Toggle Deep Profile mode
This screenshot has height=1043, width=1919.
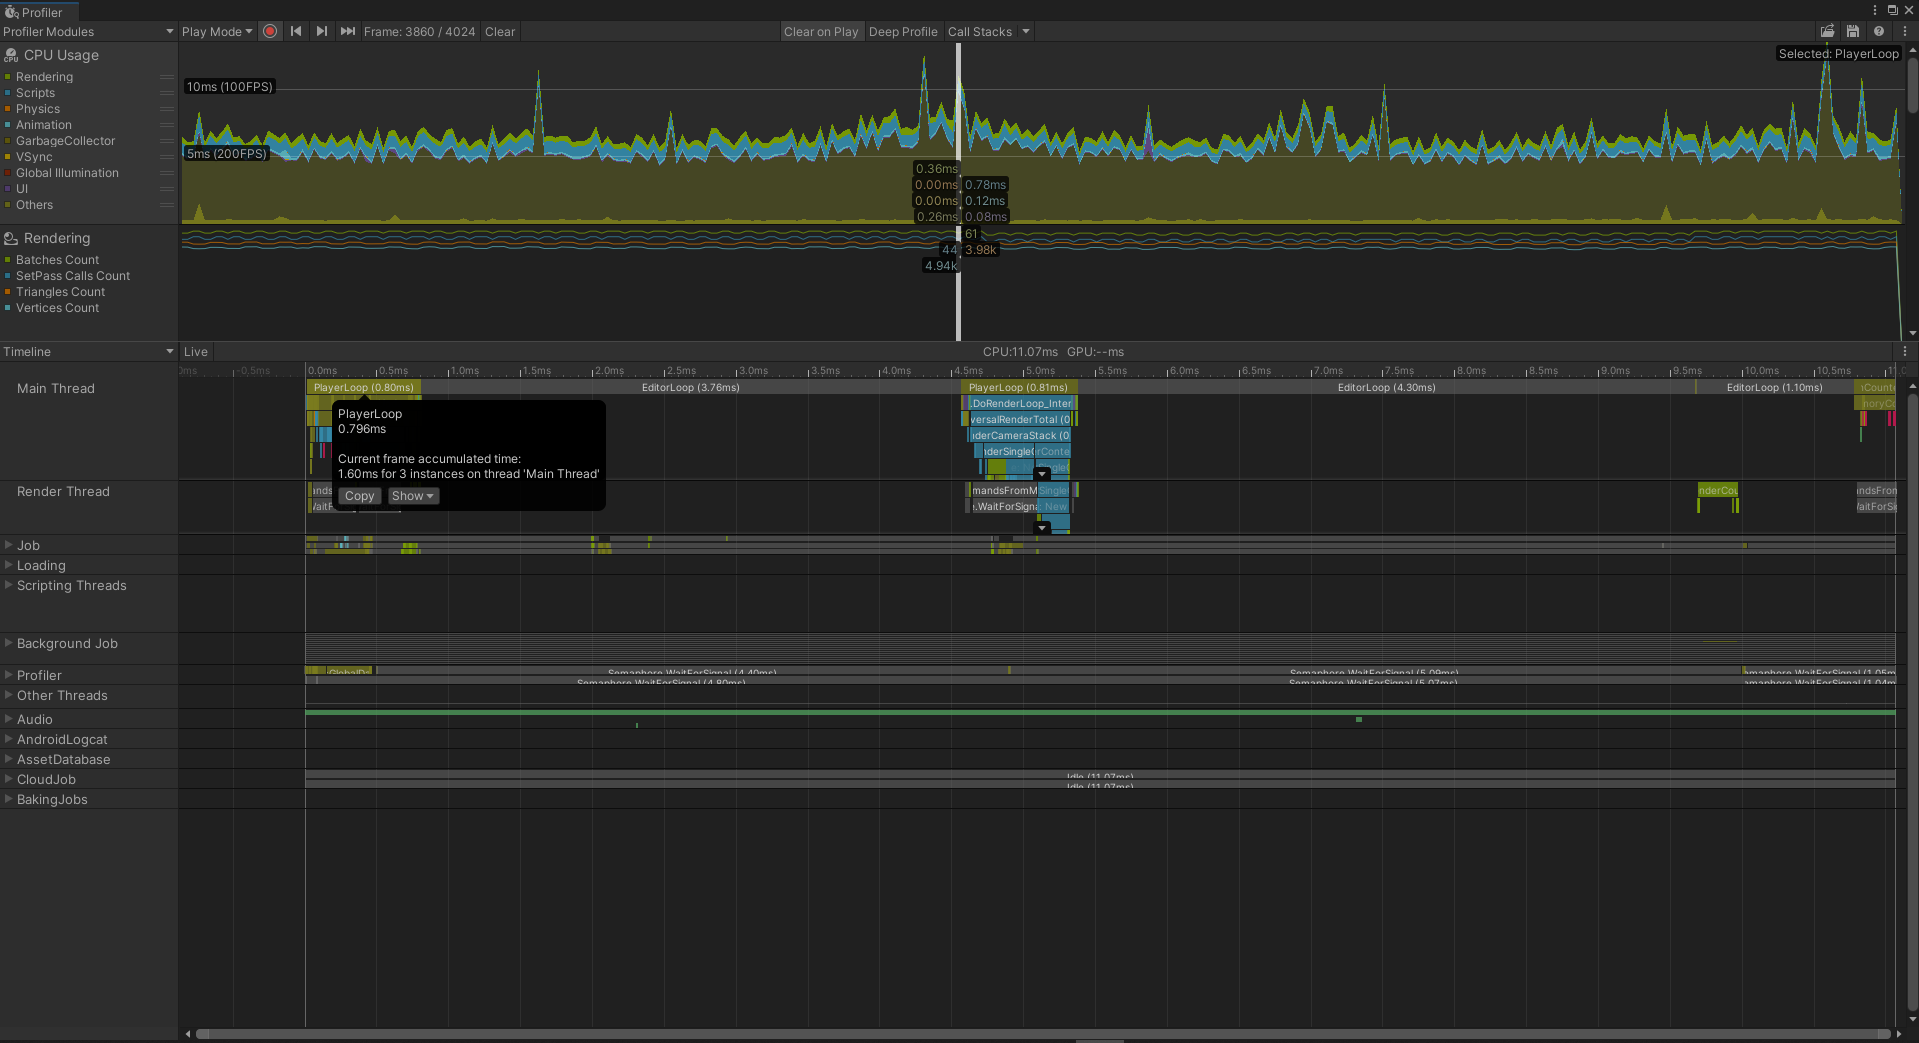(903, 31)
